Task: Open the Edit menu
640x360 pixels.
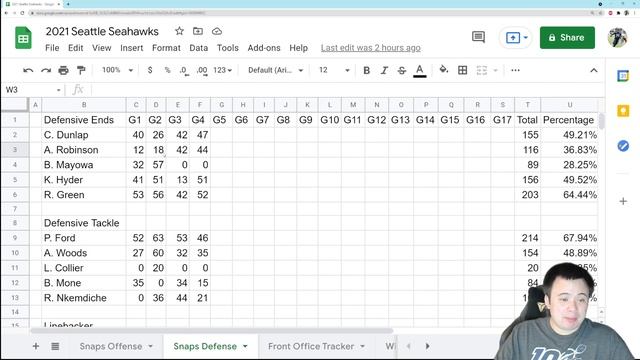Action: point(76,48)
